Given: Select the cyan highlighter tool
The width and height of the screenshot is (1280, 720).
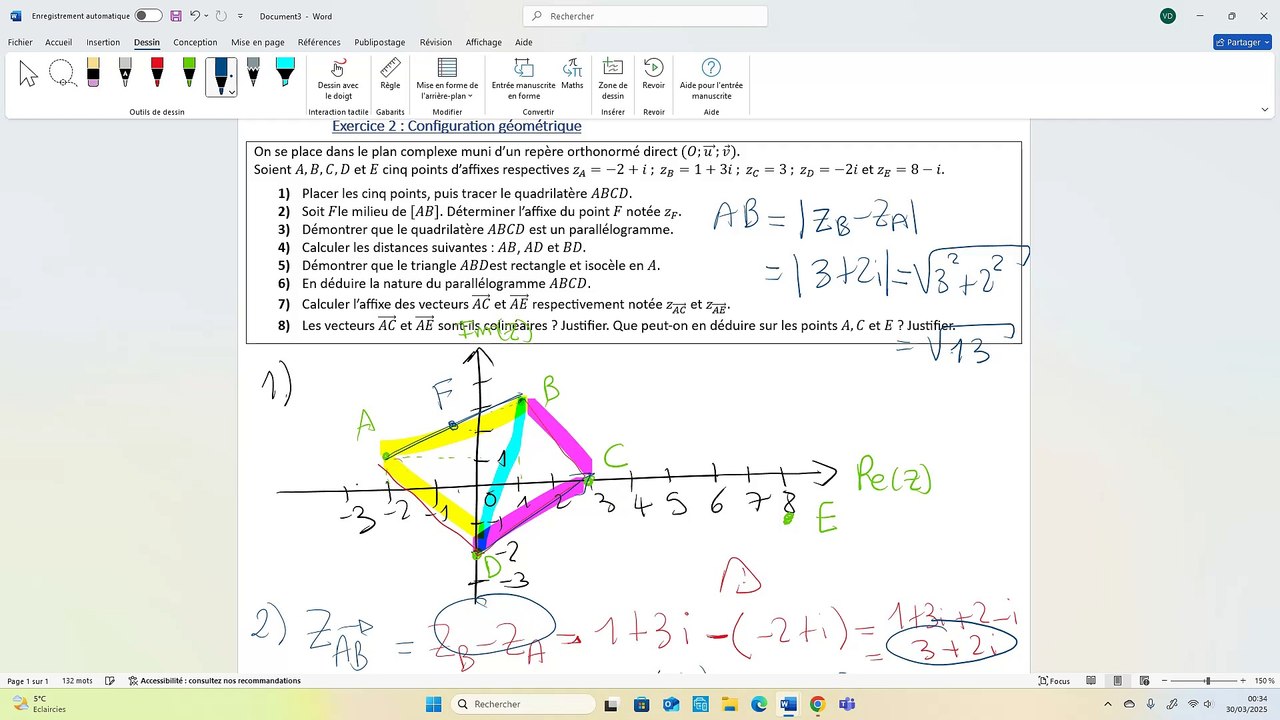Looking at the screenshot, I should pos(285,72).
